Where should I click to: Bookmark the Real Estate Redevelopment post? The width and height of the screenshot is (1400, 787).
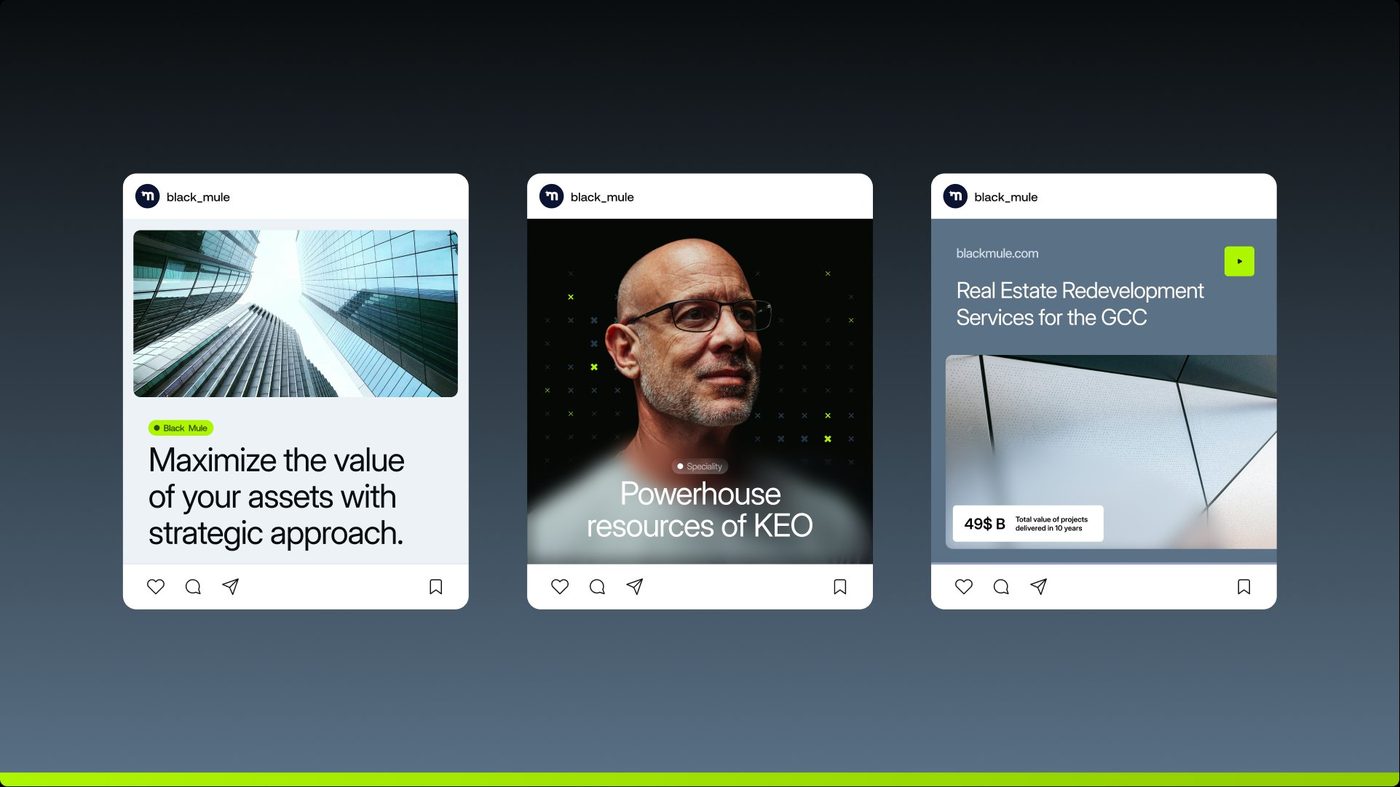[x=1244, y=587]
